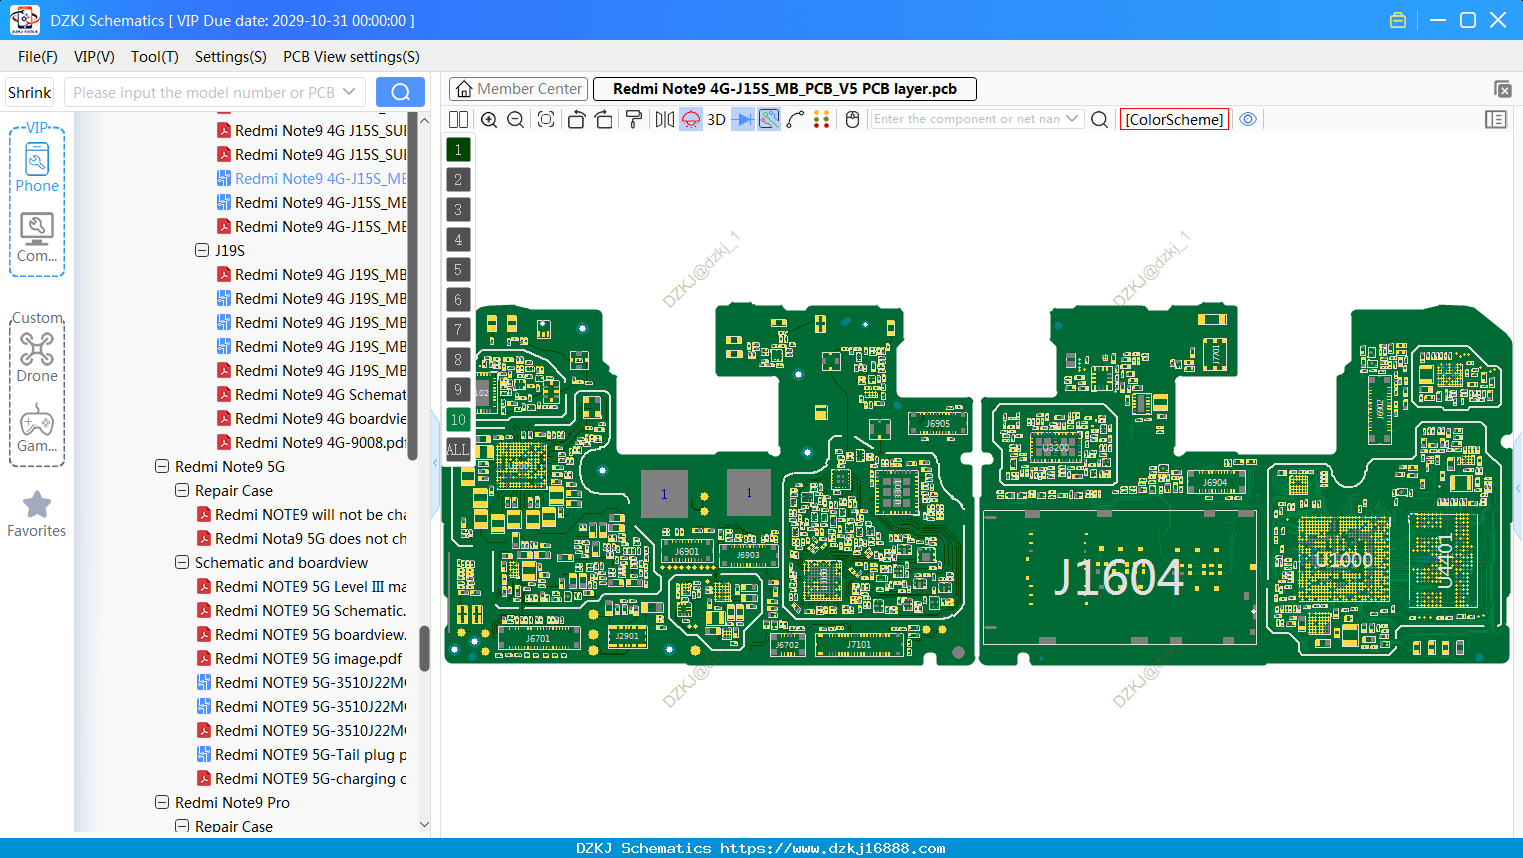Toggle the red component highlight tool

click(691, 119)
